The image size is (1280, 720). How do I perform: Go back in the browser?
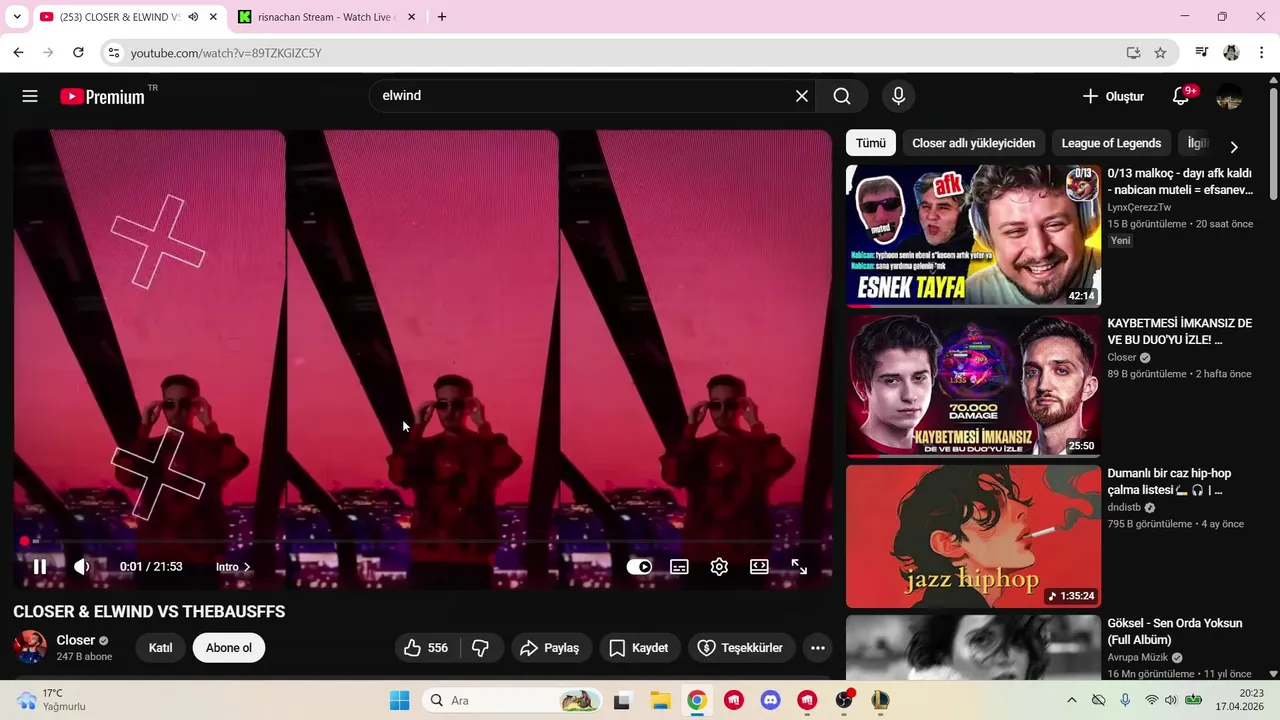click(18, 53)
